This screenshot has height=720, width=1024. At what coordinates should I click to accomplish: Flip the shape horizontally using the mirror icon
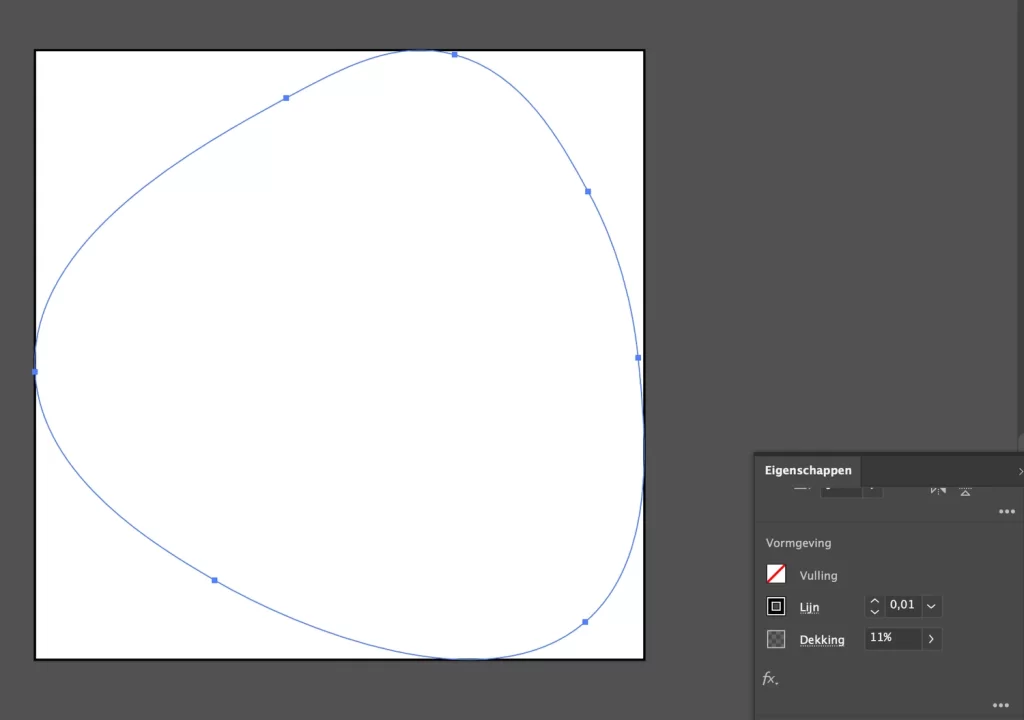[x=938, y=489]
